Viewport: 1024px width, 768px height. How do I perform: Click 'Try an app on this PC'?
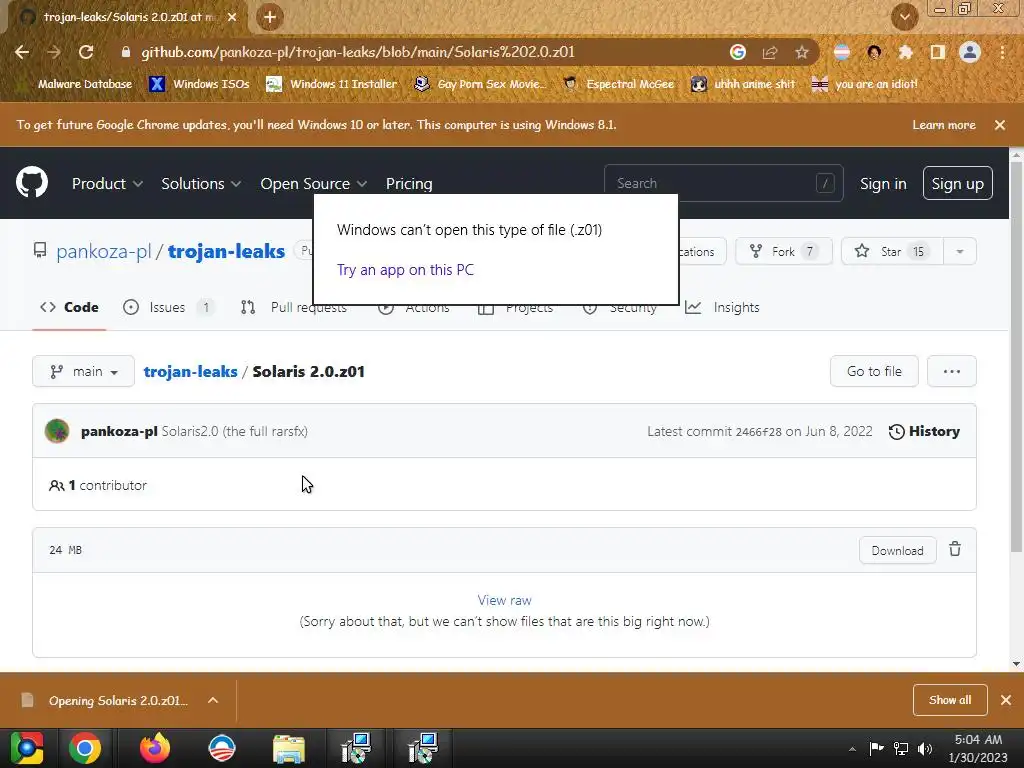coord(406,270)
